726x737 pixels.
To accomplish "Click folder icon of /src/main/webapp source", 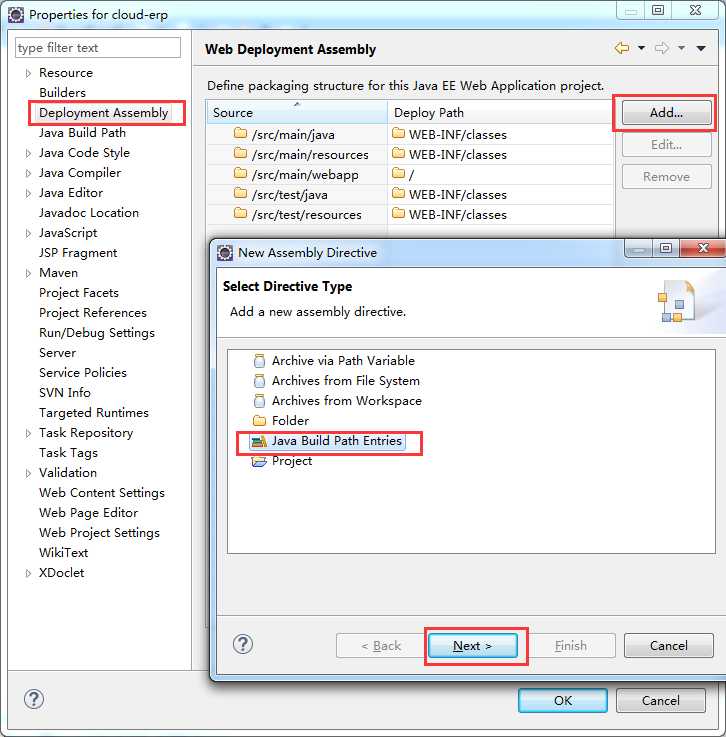I will pos(240,173).
